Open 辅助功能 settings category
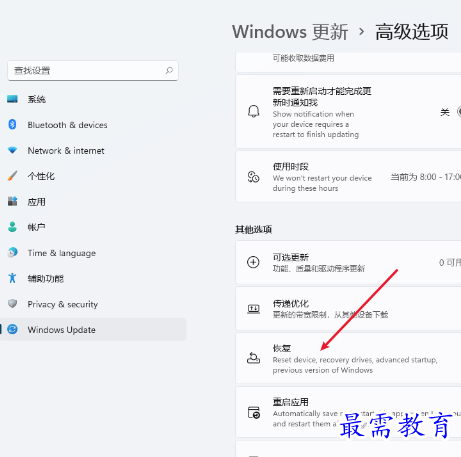The width and height of the screenshot is (461, 457). coord(46,278)
